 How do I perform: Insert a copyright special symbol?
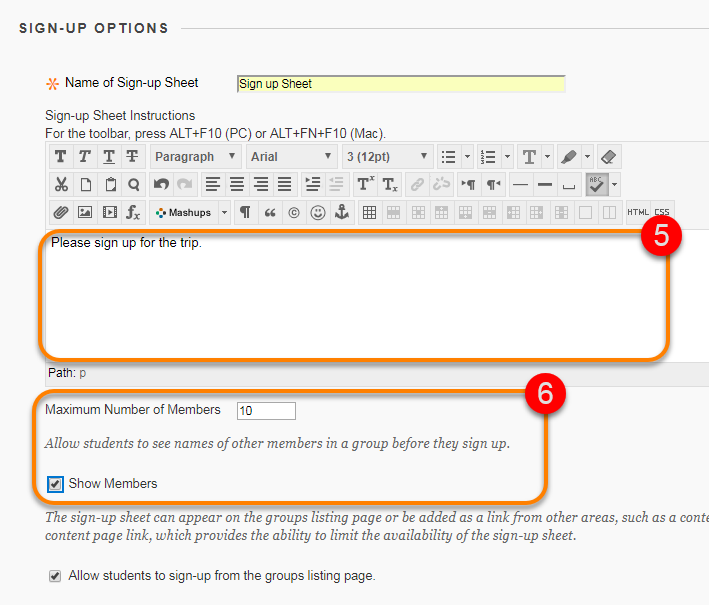(x=294, y=213)
